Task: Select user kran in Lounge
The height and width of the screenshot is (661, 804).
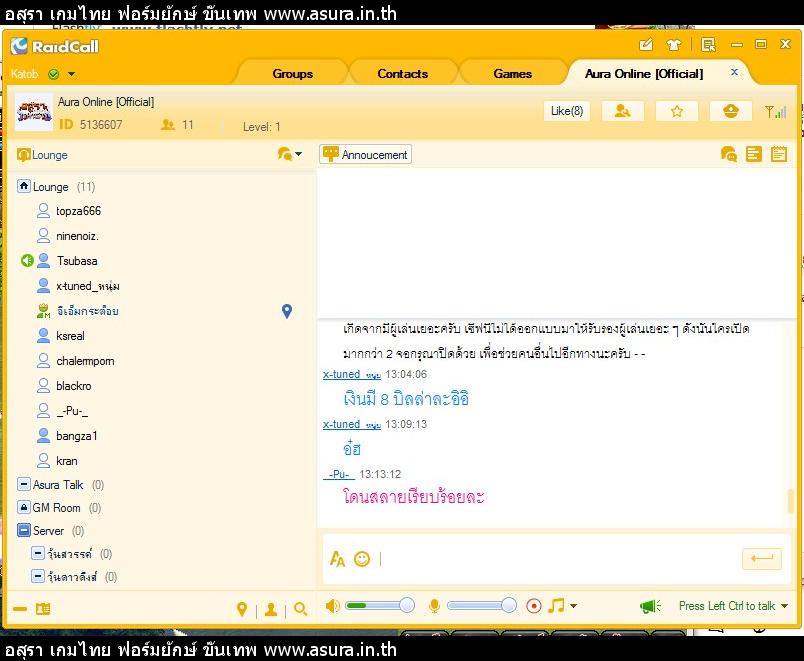Action: tap(67, 461)
